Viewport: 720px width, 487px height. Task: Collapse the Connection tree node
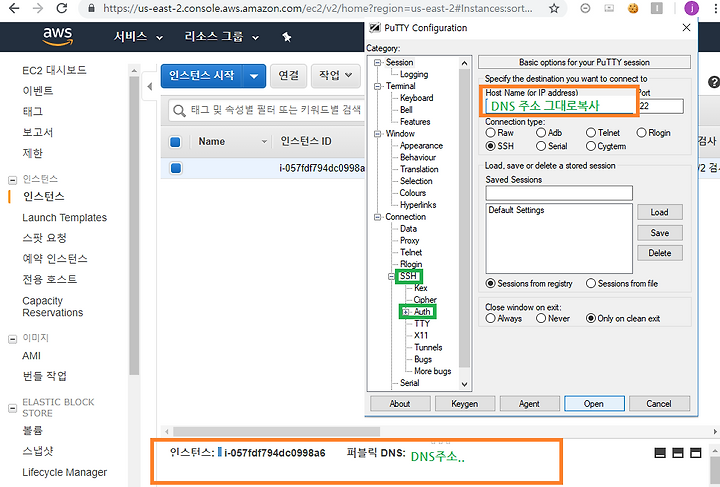click(x=377, y=217)
